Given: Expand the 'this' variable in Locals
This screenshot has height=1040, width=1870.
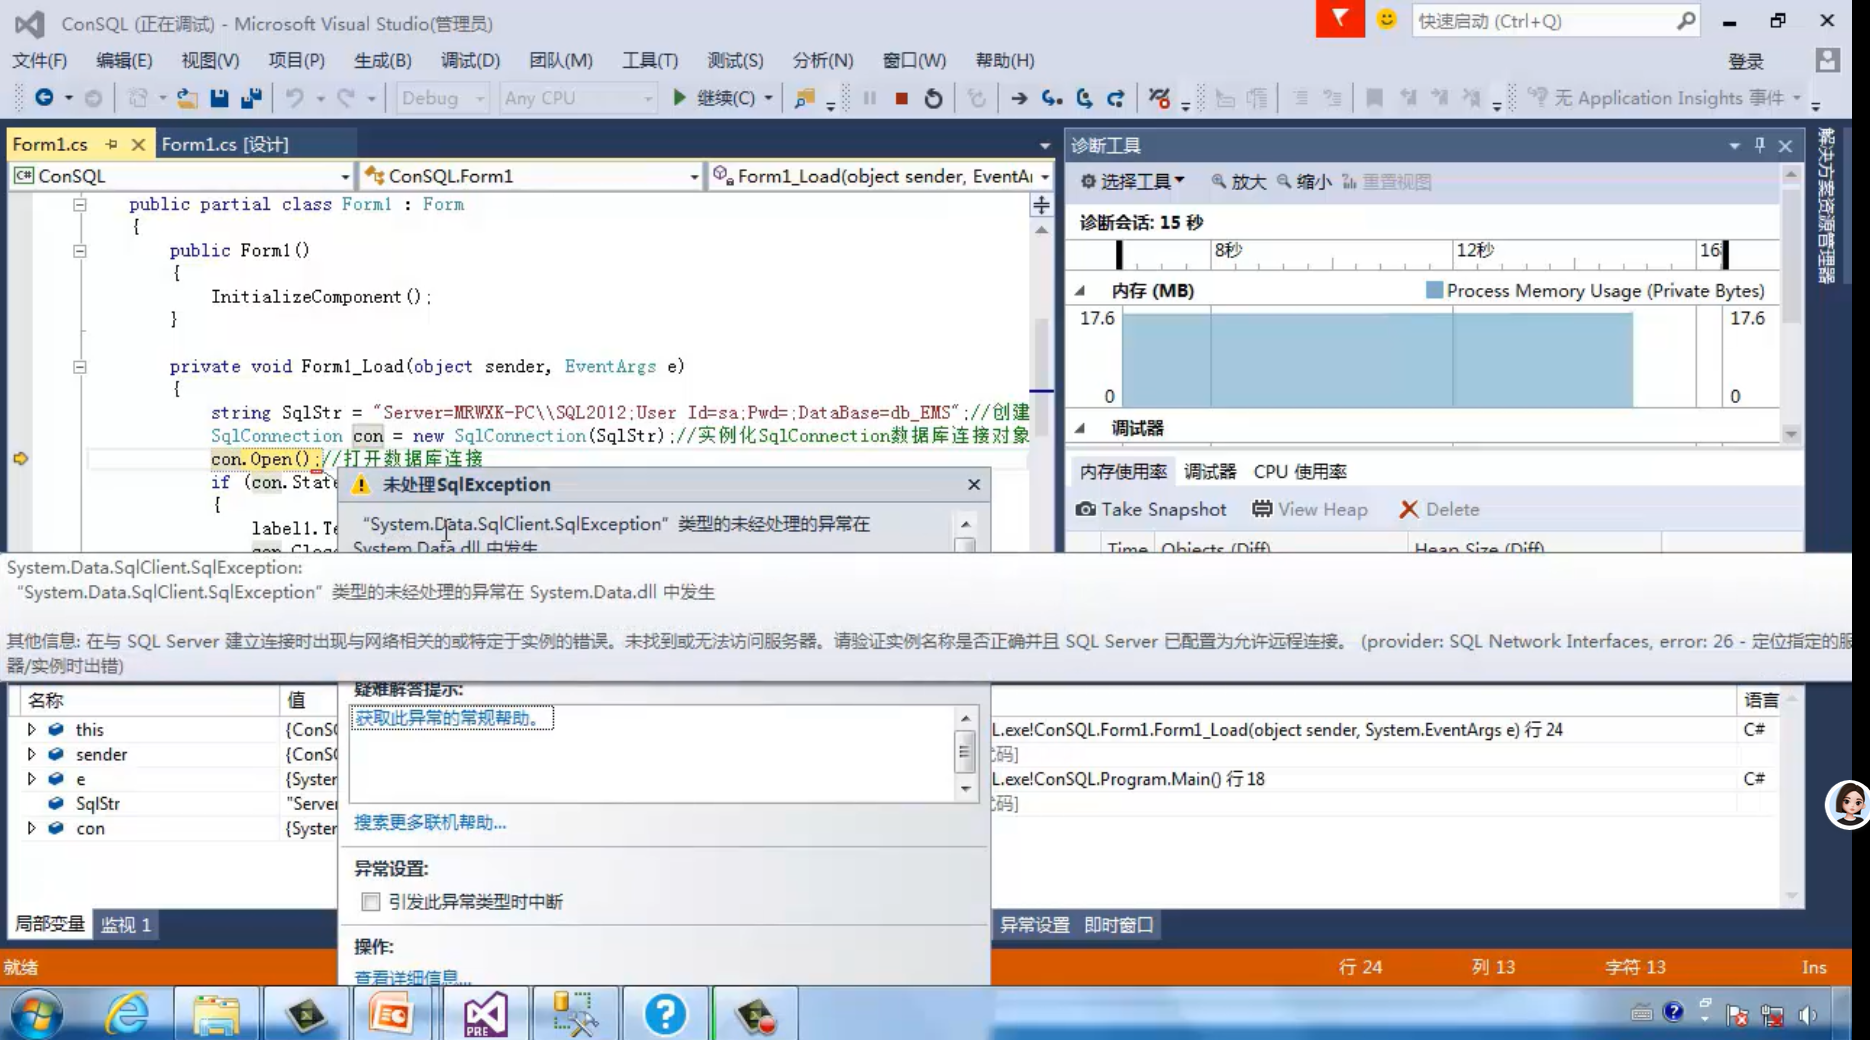Looking at the screenshot, I should pos(31,730).
